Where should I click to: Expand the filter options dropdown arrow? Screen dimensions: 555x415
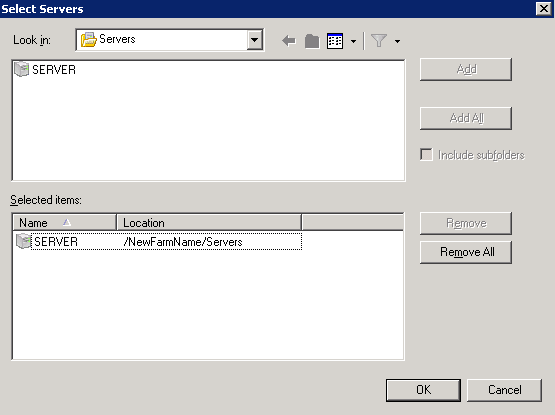pyautogui.click(x=397, y=41)
